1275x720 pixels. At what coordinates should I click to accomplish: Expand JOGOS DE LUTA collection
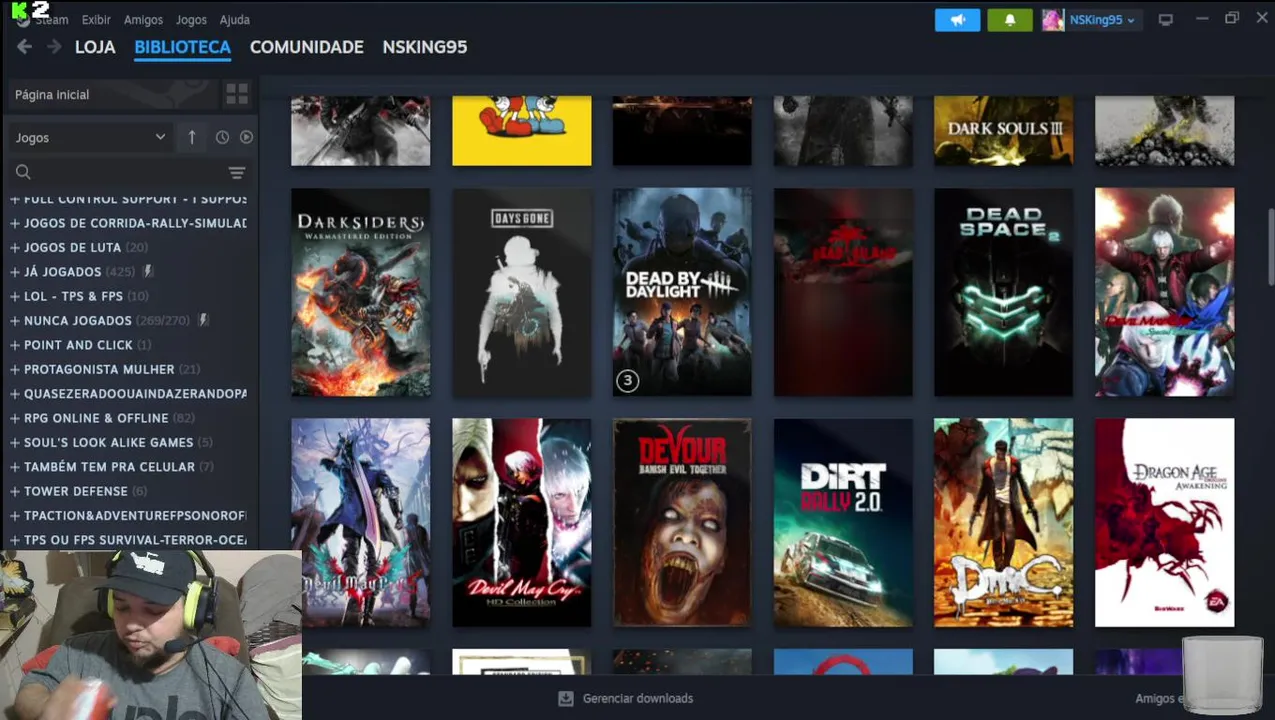click(15, 247)
